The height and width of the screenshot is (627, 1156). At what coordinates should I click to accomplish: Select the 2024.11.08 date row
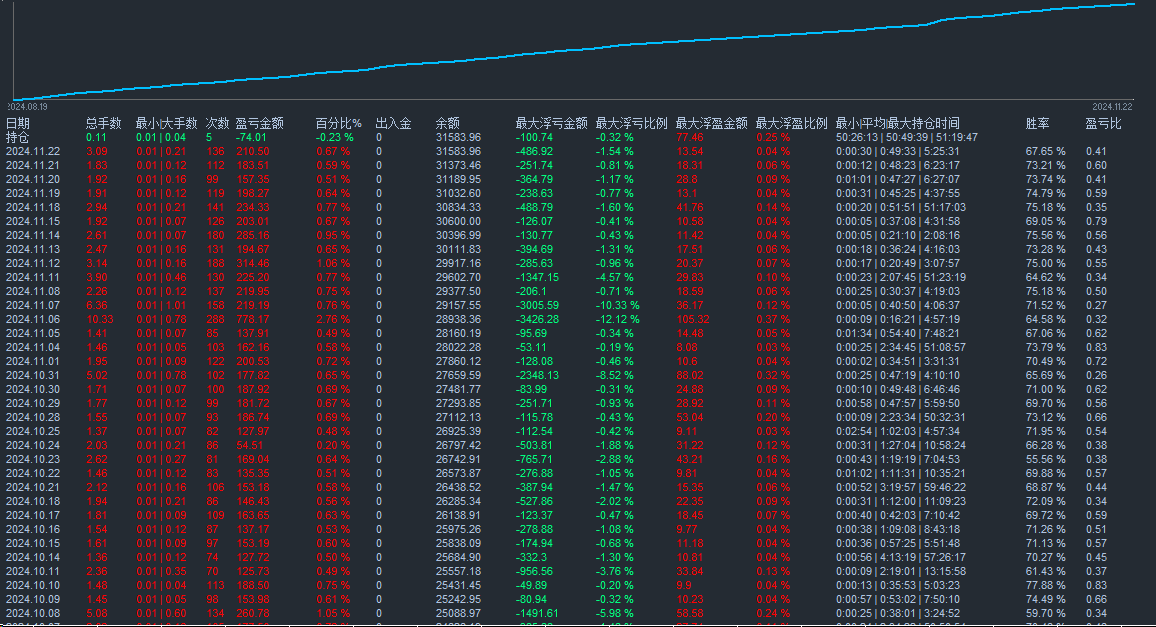(33, 291)
